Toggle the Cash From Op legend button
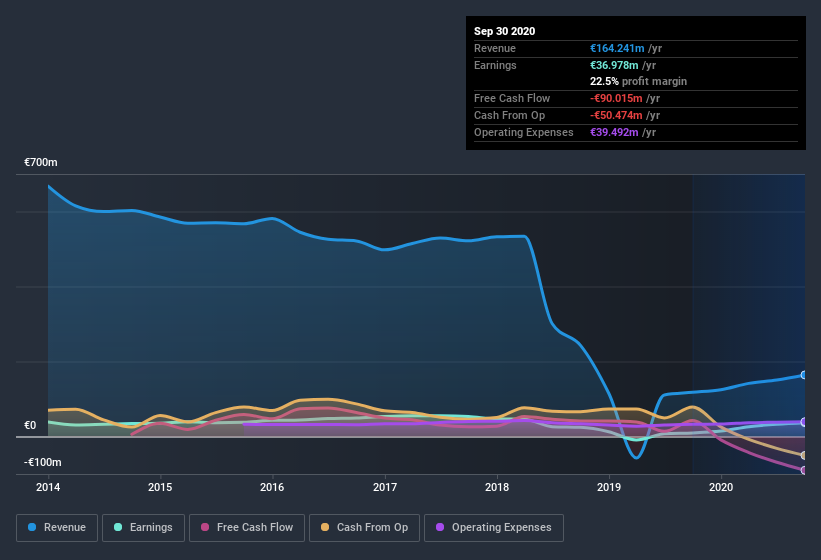Image resolution: width=821 pixels, height=560 pixels. pos(364,528)
